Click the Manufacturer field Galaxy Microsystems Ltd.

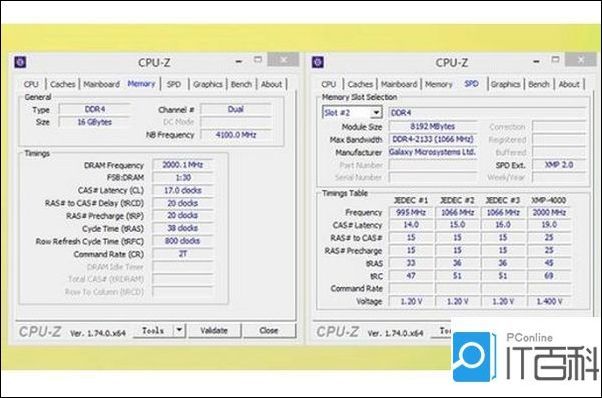433,152
